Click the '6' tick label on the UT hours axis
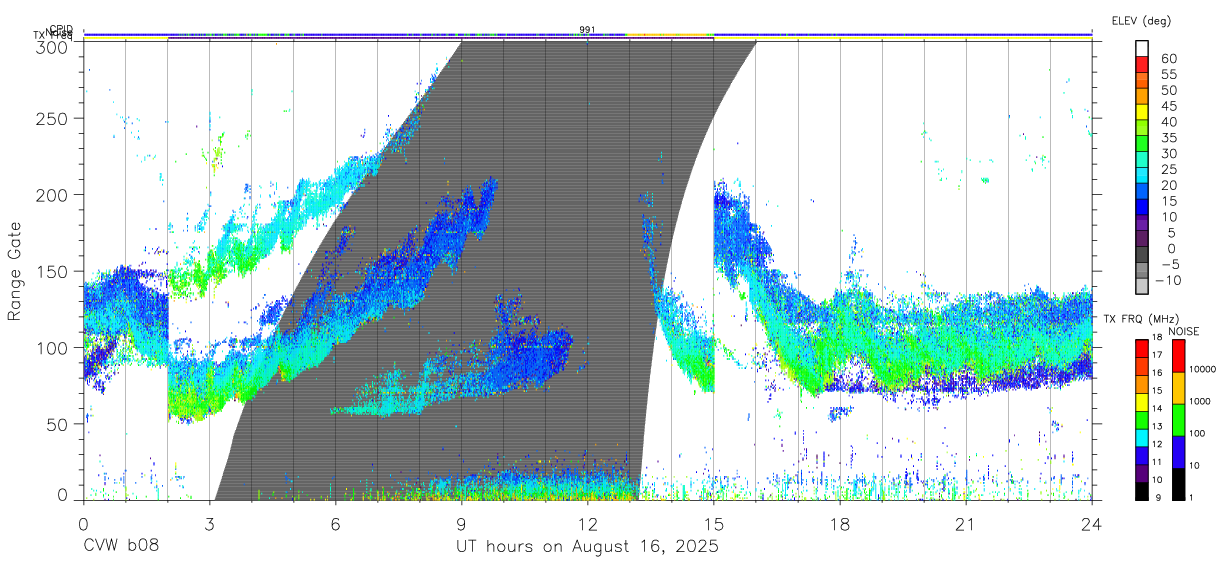The image size is (1228, 567). pos(336,525)
